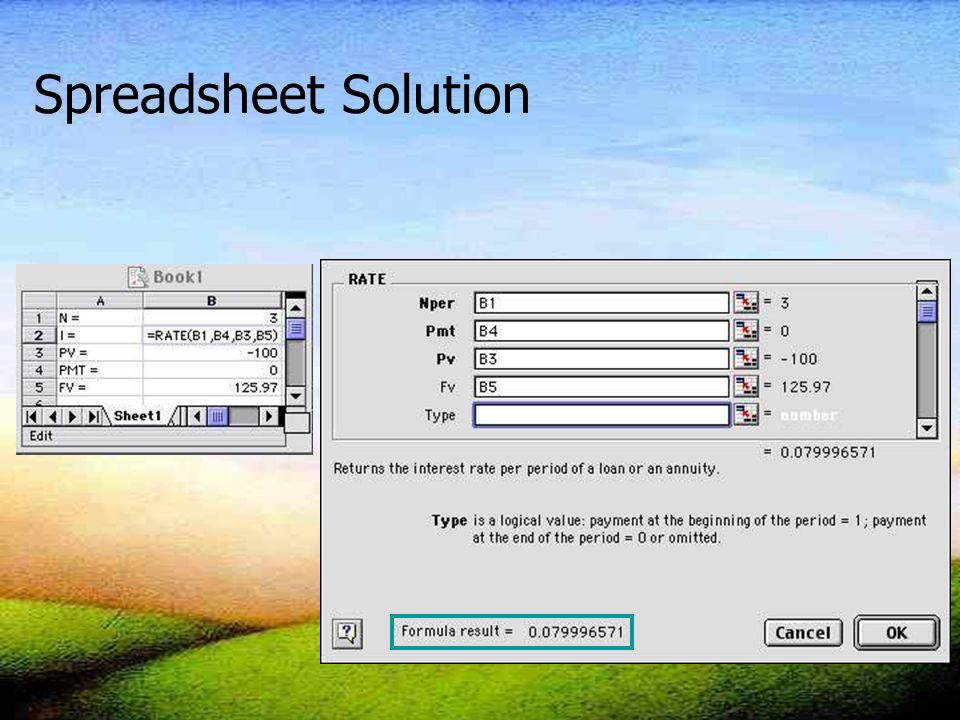Click the RATE dialog scroll up arrow
Viewport: 960px width, 720px height.
click(927, 291)
